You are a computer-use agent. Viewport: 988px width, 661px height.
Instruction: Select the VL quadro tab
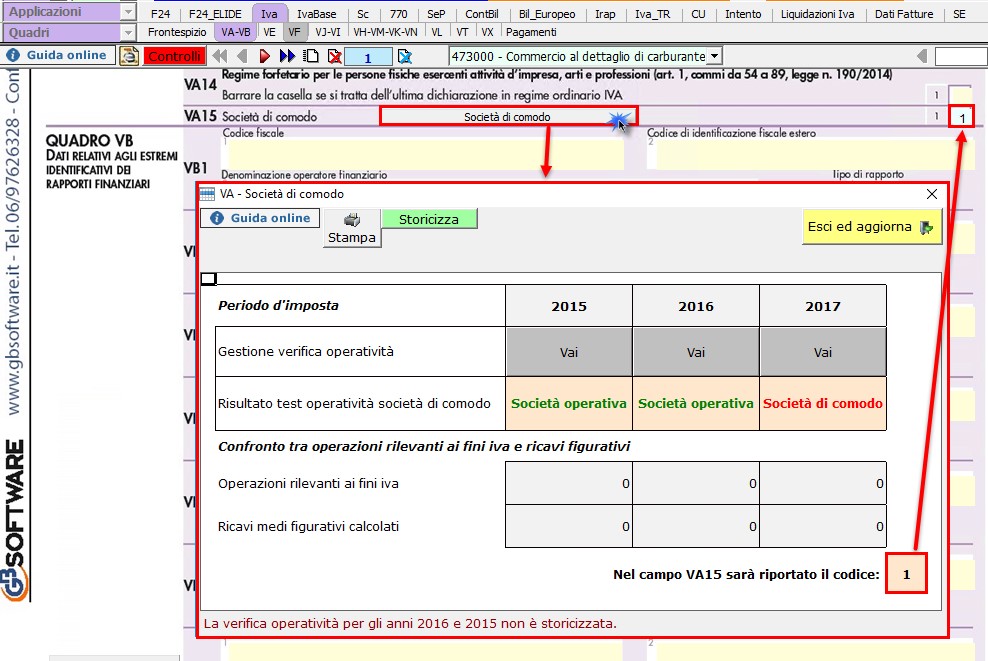pos(437,32)
